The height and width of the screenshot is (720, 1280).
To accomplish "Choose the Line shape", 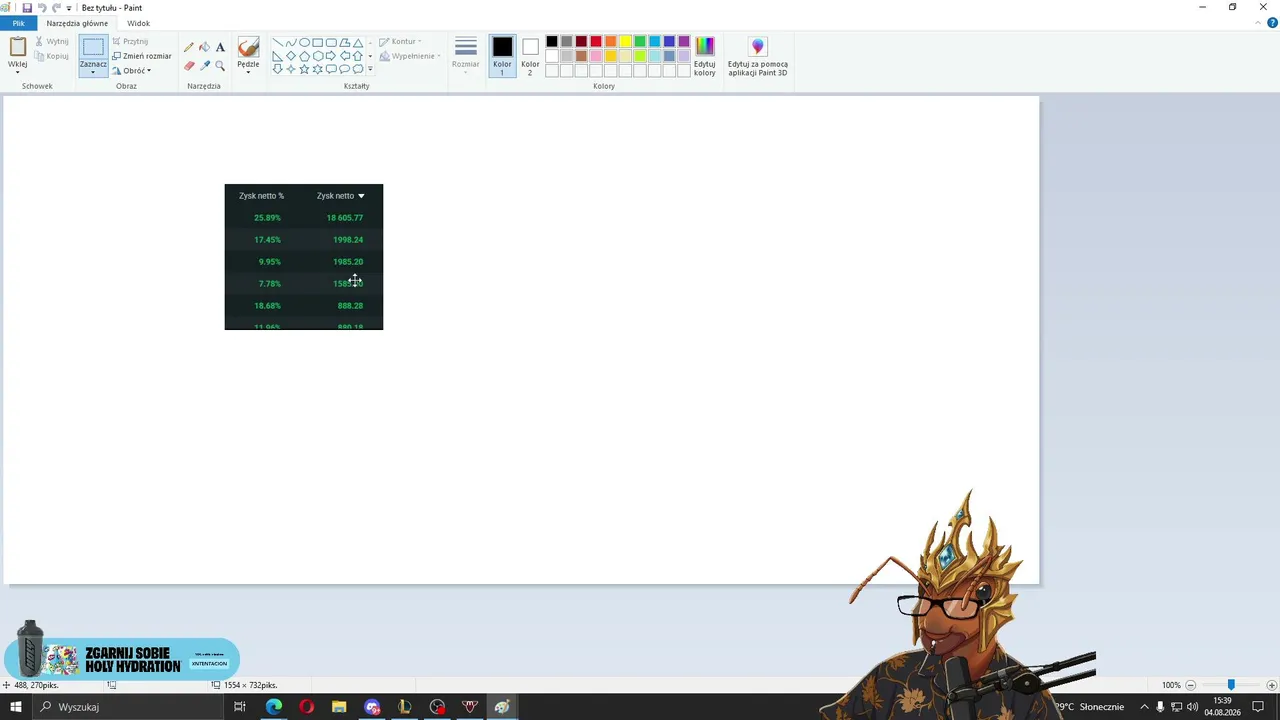I will click(x=278, y=43).
